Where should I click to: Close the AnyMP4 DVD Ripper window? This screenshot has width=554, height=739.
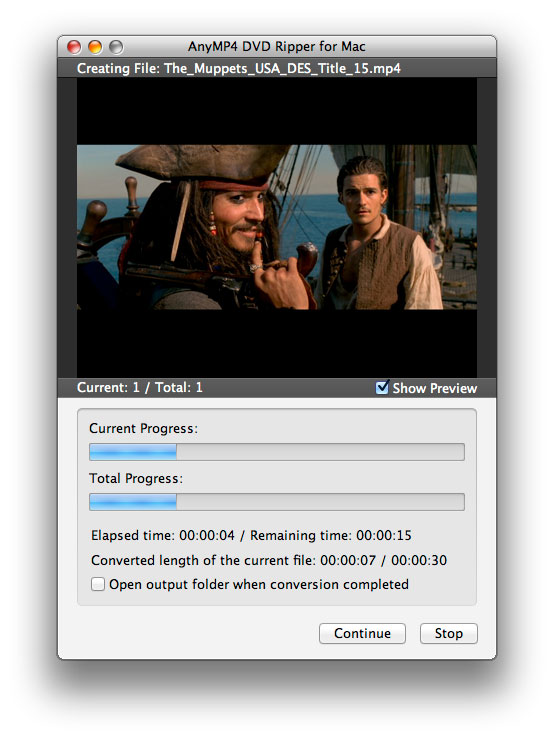tap(74, 47)
